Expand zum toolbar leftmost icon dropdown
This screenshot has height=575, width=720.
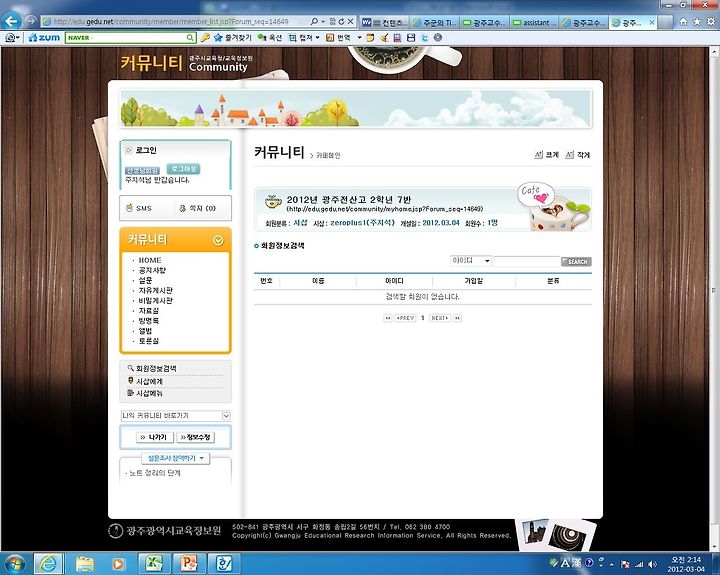coord(18,38)
